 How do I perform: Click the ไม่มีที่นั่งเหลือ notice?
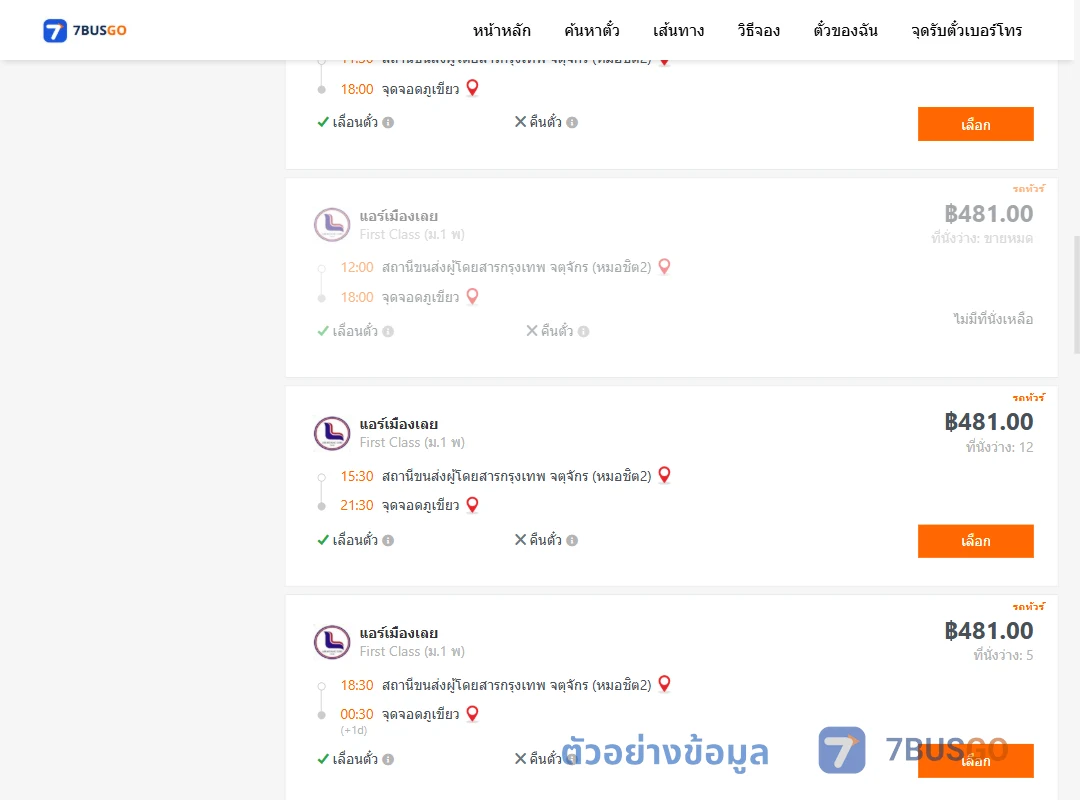tap(993, 319)
